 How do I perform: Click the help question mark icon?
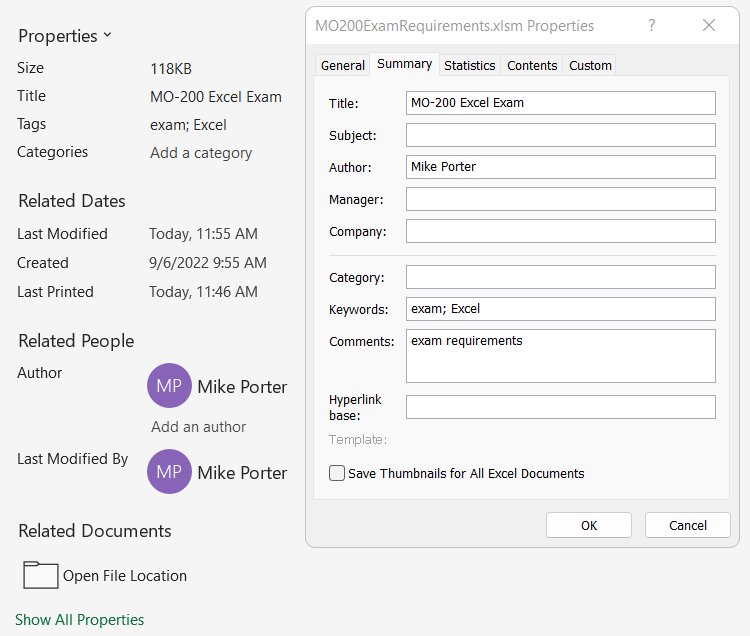tap(651, 25)
